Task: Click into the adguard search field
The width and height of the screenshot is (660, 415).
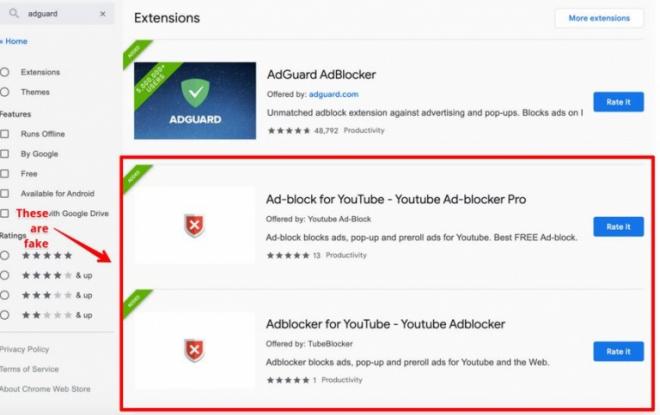Action: 57,14
